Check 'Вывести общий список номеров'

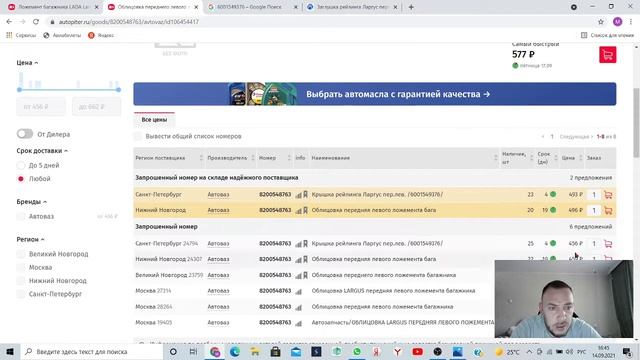(x=138, y=136)
